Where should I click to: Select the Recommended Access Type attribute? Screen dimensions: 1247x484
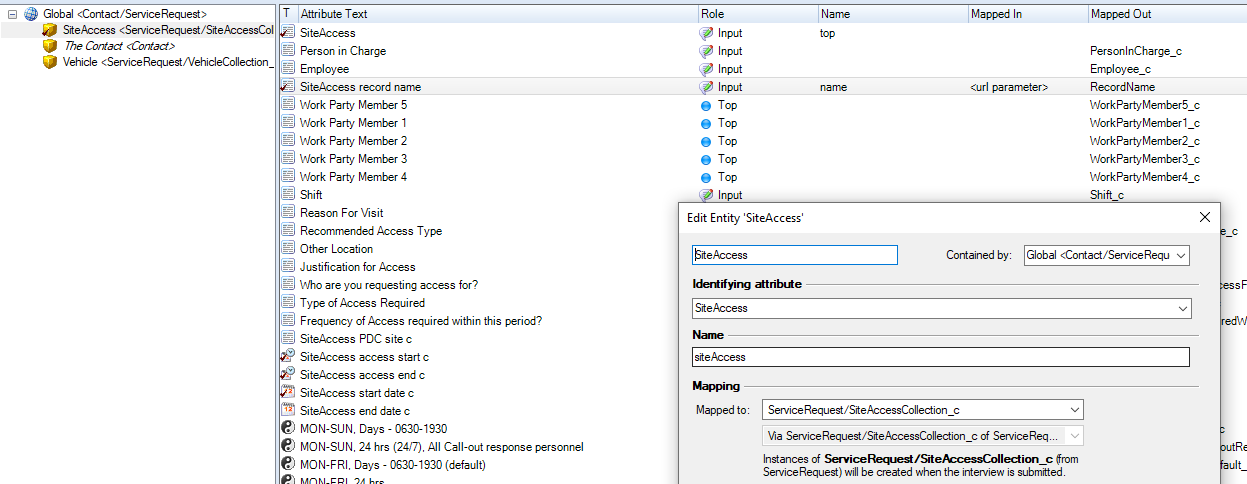(370, 231)
